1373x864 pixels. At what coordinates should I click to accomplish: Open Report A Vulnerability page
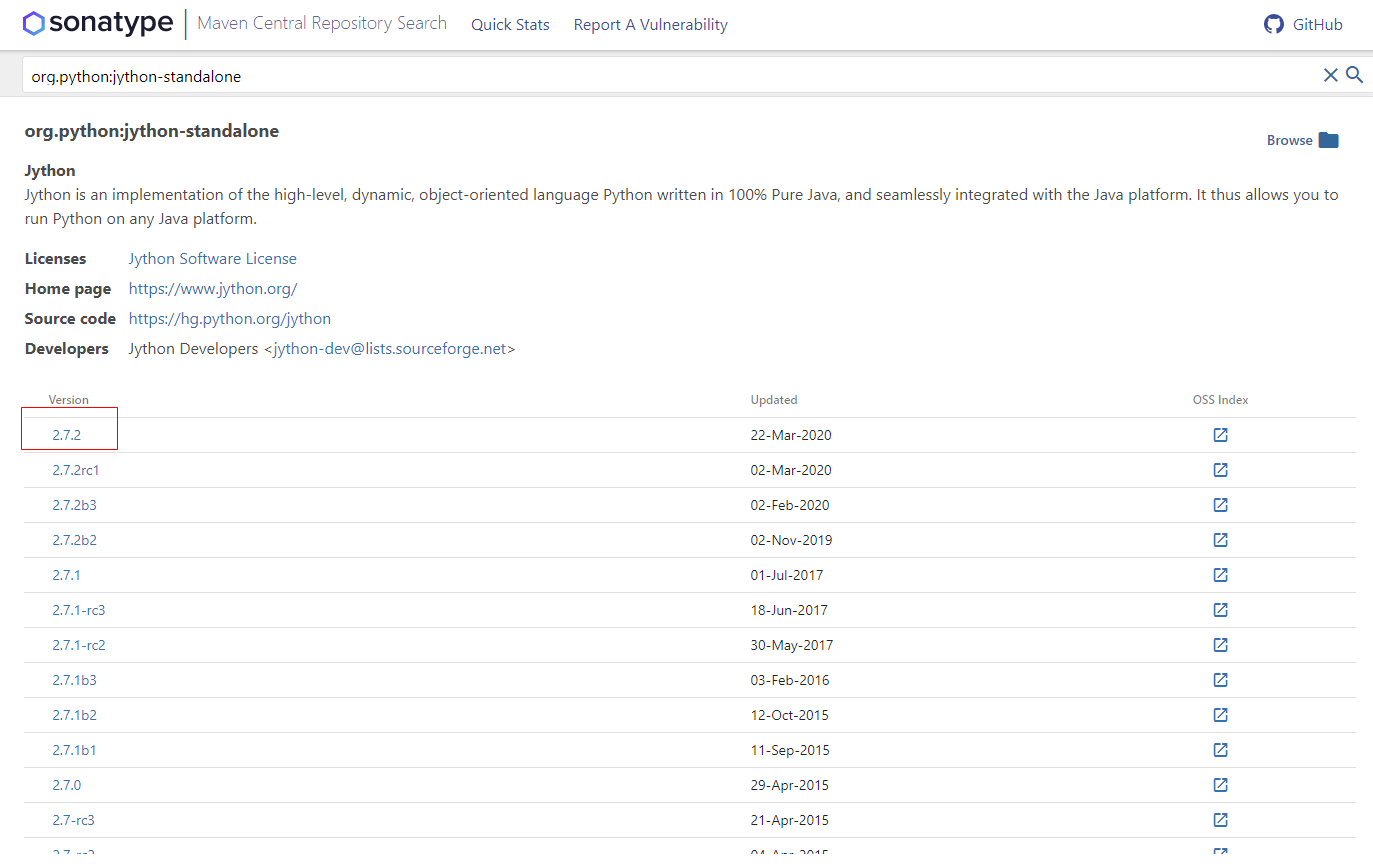point(650,25)
